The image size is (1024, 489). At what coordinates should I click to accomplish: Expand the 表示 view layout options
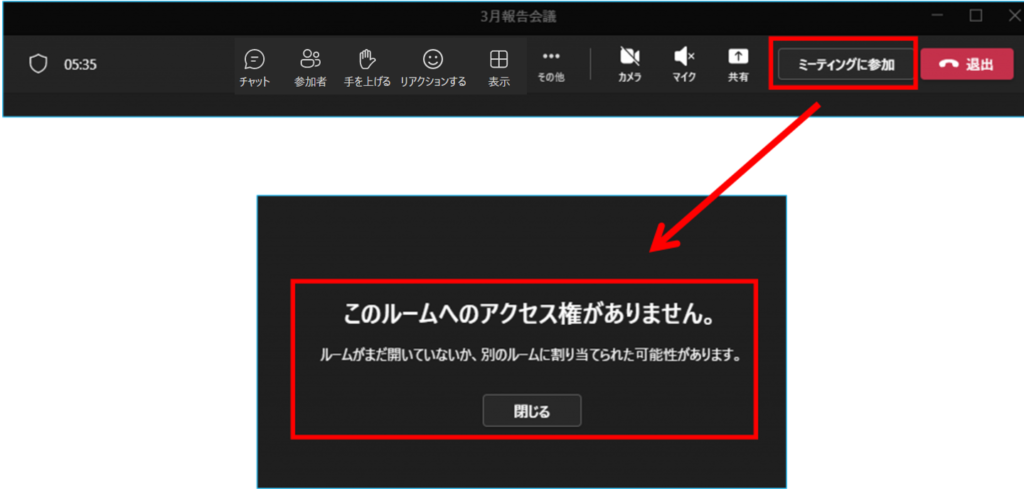498,66
